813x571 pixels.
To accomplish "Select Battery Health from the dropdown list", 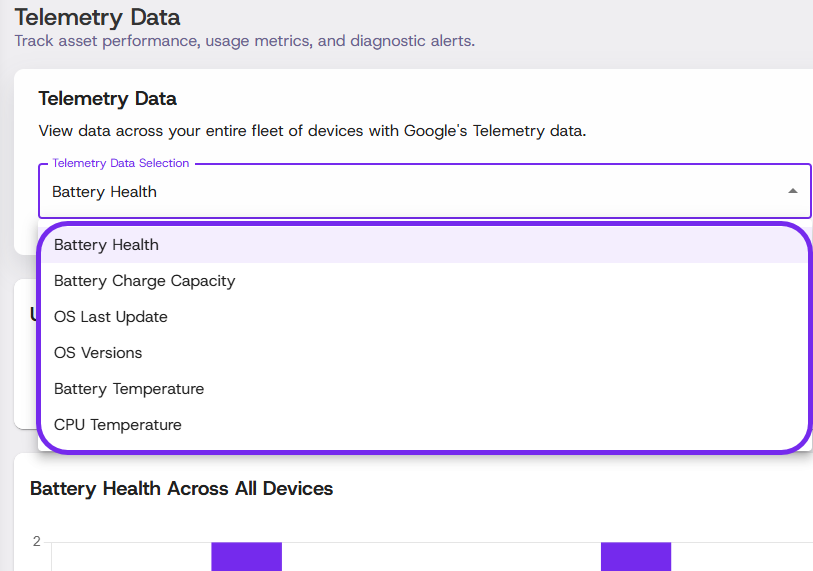I will [x=106, y=245].
